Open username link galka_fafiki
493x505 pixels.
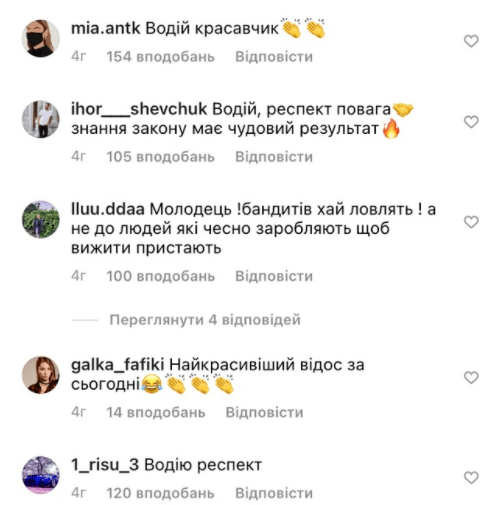pyautogui.click(x=118, y=365)
